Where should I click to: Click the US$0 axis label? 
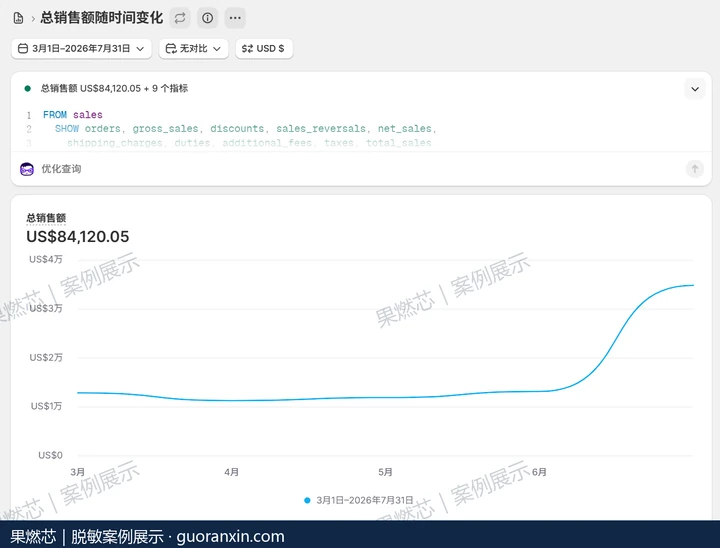(x=50, y=455)
